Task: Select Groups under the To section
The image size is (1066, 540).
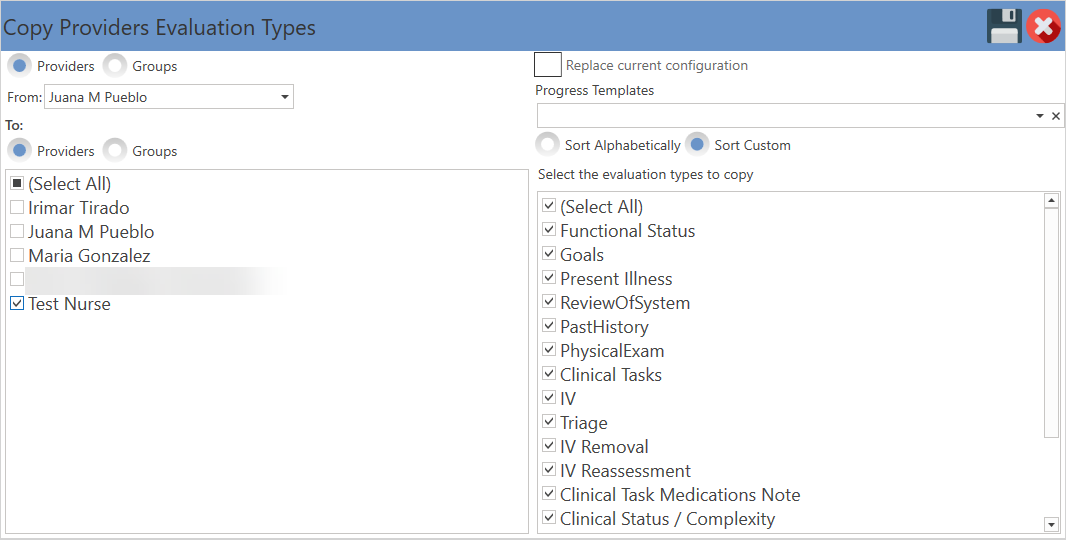Action: (115, 151)
